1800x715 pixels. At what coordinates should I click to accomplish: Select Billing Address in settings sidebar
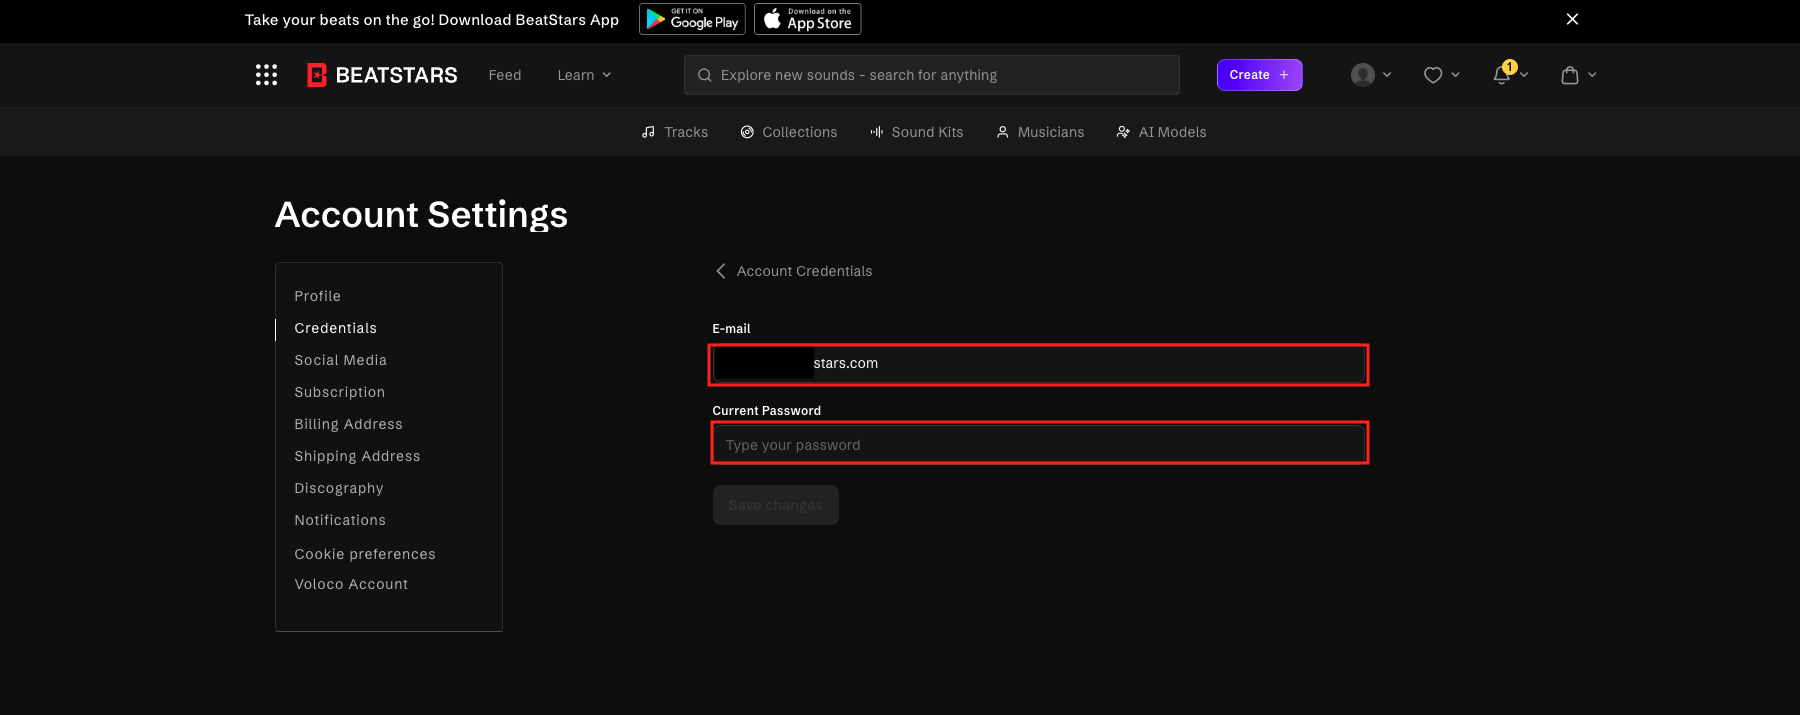coord(348,424)
